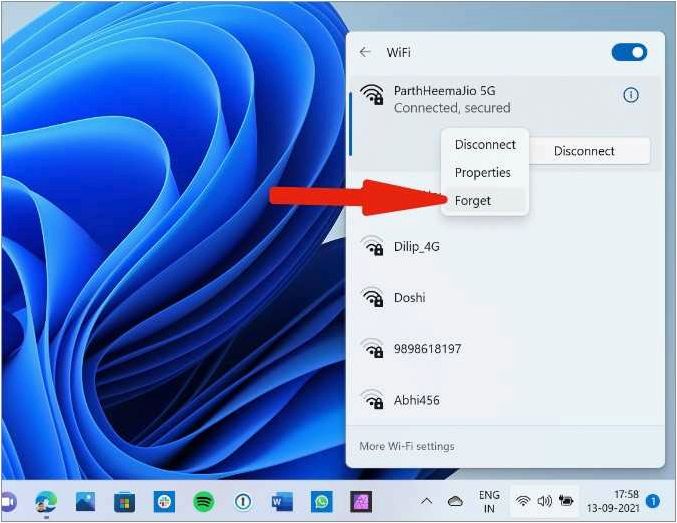Click the Doshi secured WiFi icon

click(x=372, y=297)
